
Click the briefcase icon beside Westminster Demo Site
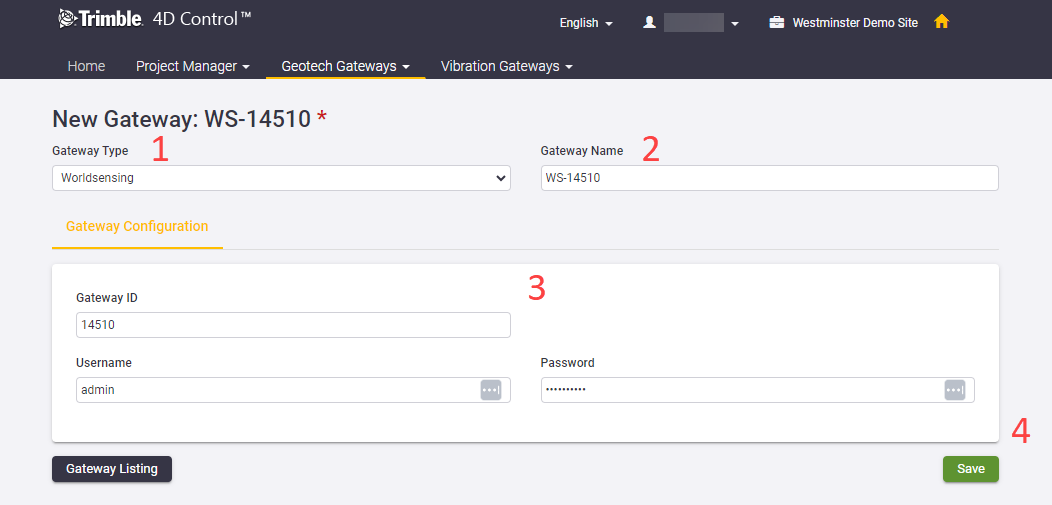776,23
